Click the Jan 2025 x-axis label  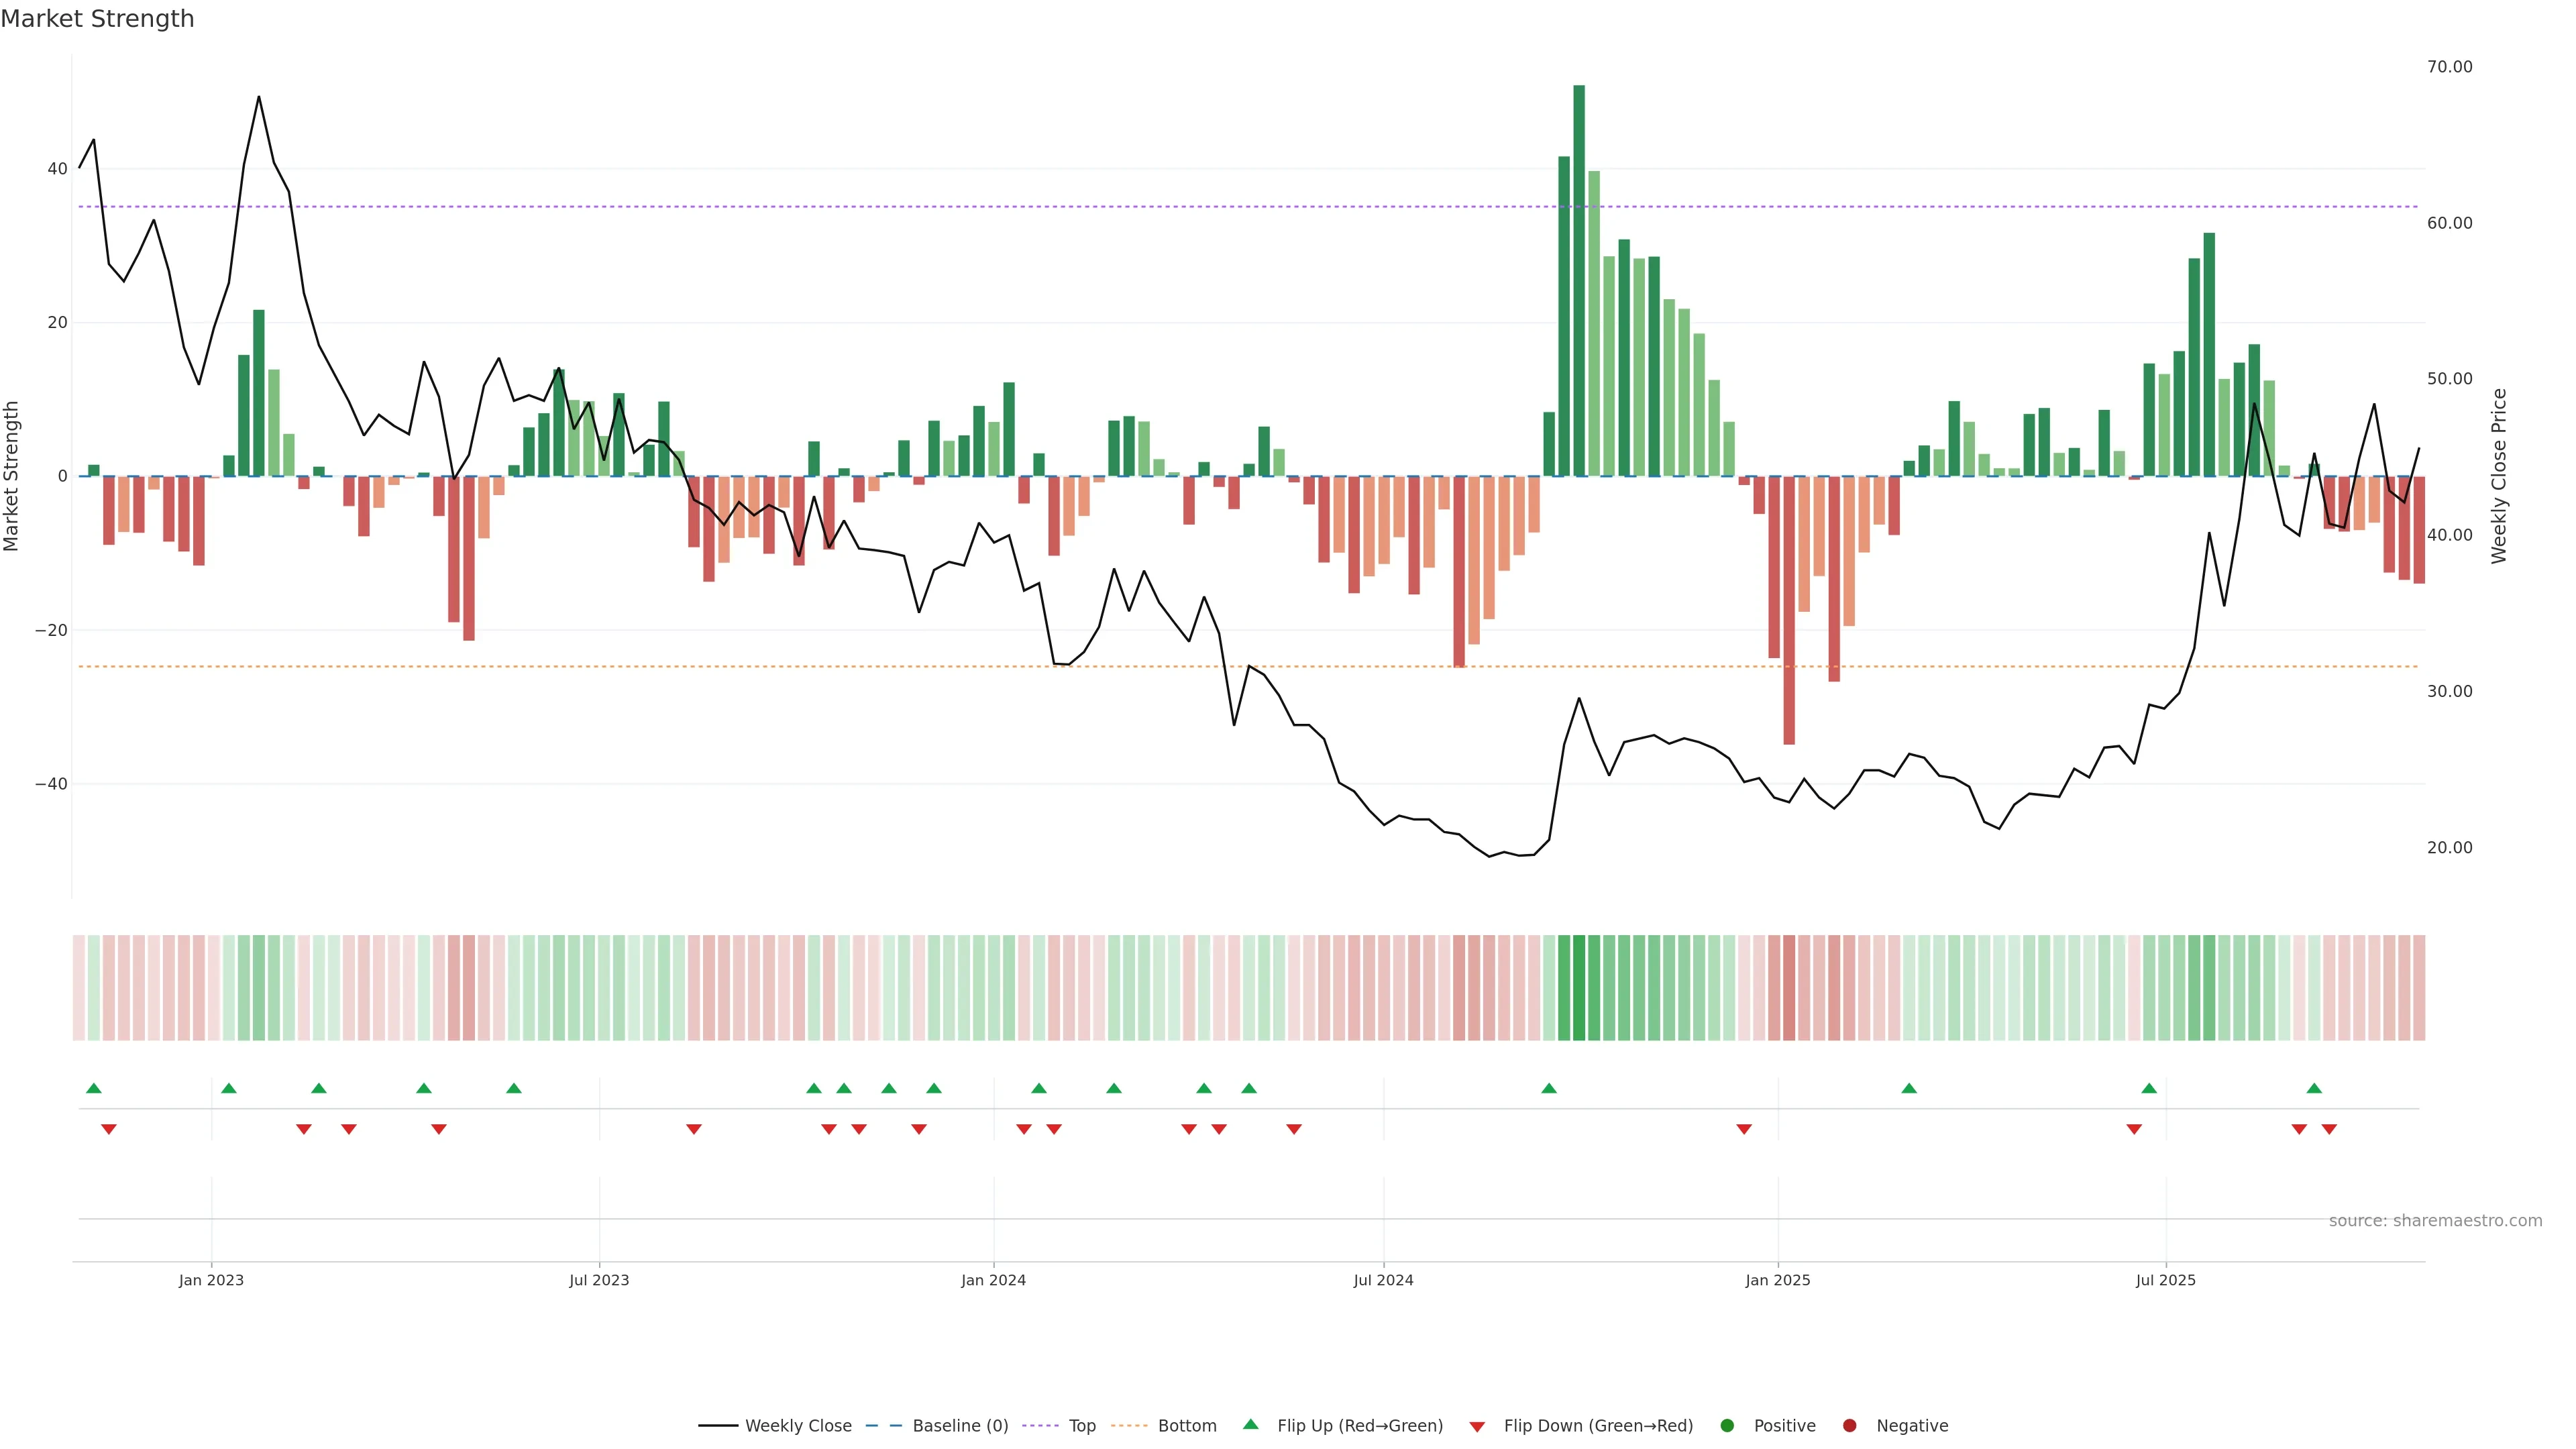tap(1777, 1280)
